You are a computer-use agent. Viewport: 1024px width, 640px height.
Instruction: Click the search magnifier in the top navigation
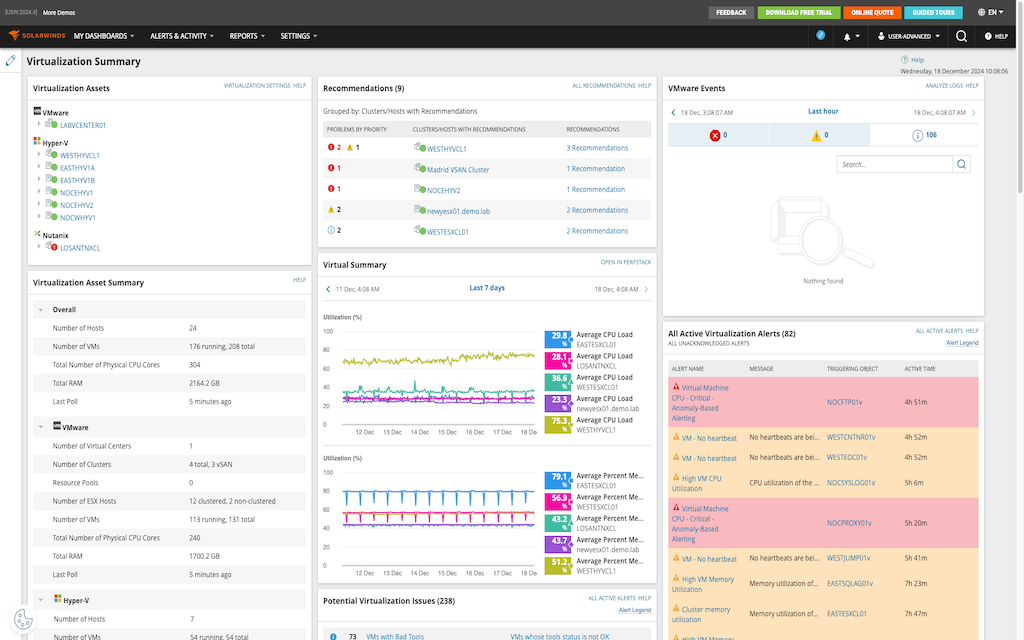pos(959,35)
